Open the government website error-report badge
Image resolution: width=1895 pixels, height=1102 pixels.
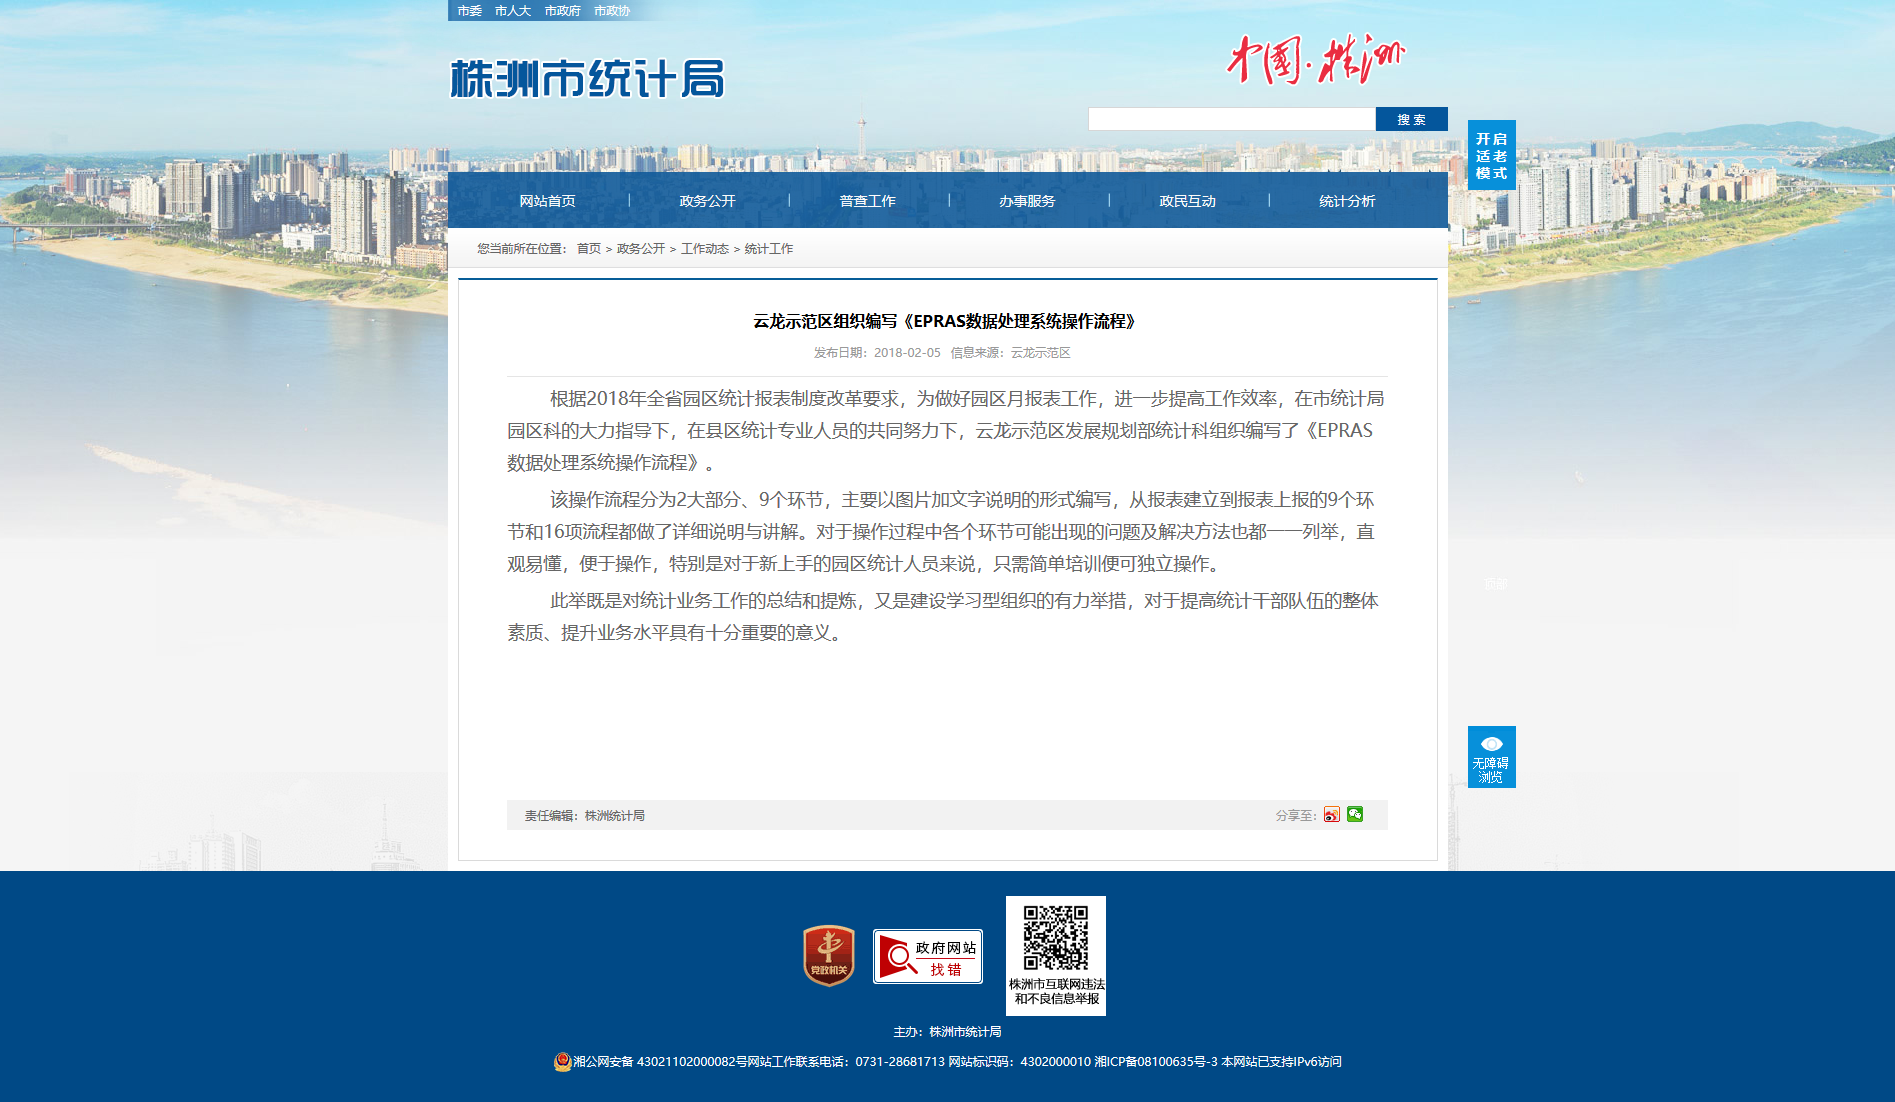click(x=927, y=957)
